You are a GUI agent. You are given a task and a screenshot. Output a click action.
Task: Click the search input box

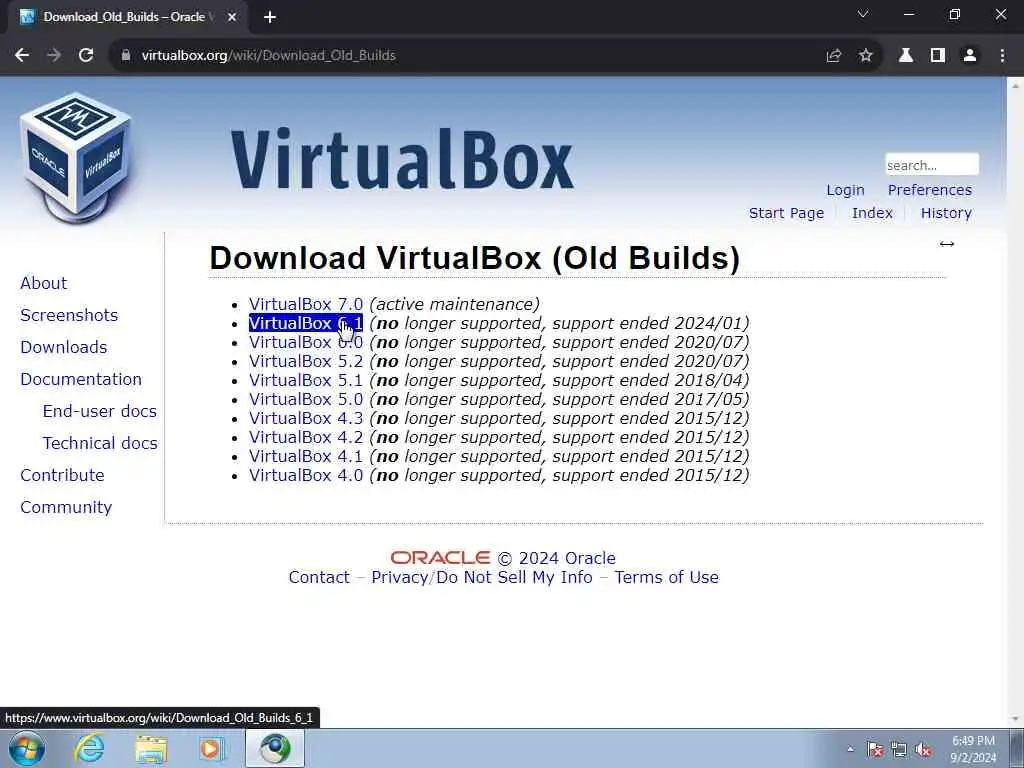932,165
